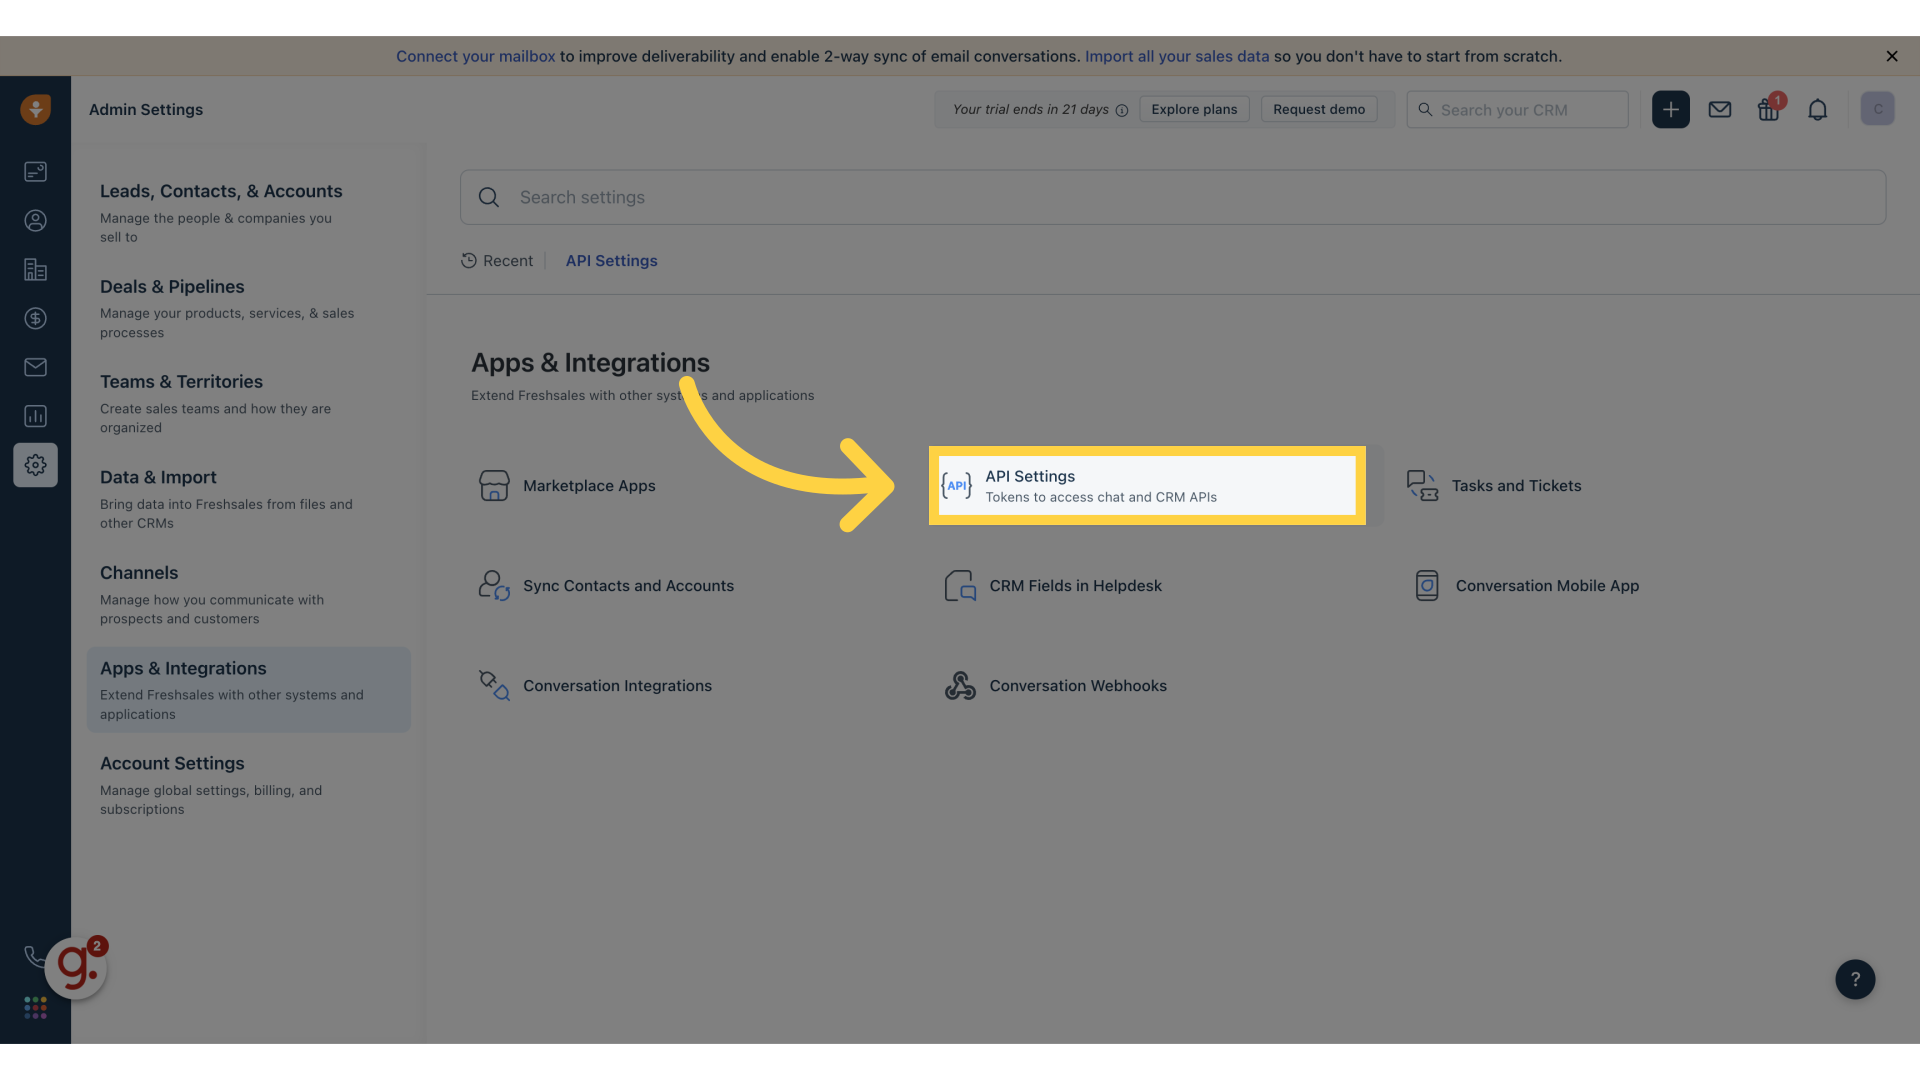The height and width of the screenshot is (1080, 1920).
Task: Open Sync Contacts and Accounts label
Action: tap(628, 586)
